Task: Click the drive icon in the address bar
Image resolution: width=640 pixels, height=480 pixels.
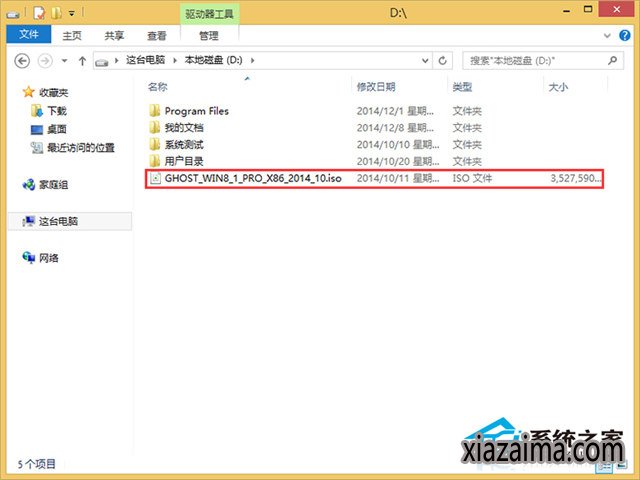Action: point(102,62)
